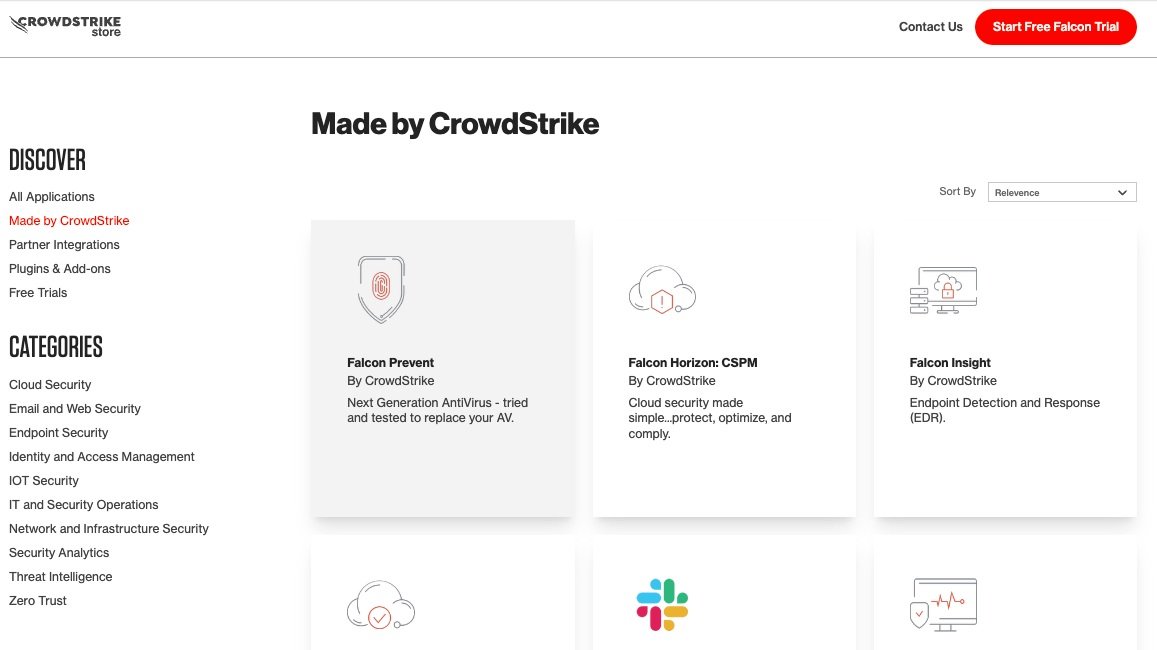Image resolution: width=1157 pixels, height=650 pixels.
Task: Select Plugins & Add-ons
Action: pyautogui.click(x=59, y=268)
